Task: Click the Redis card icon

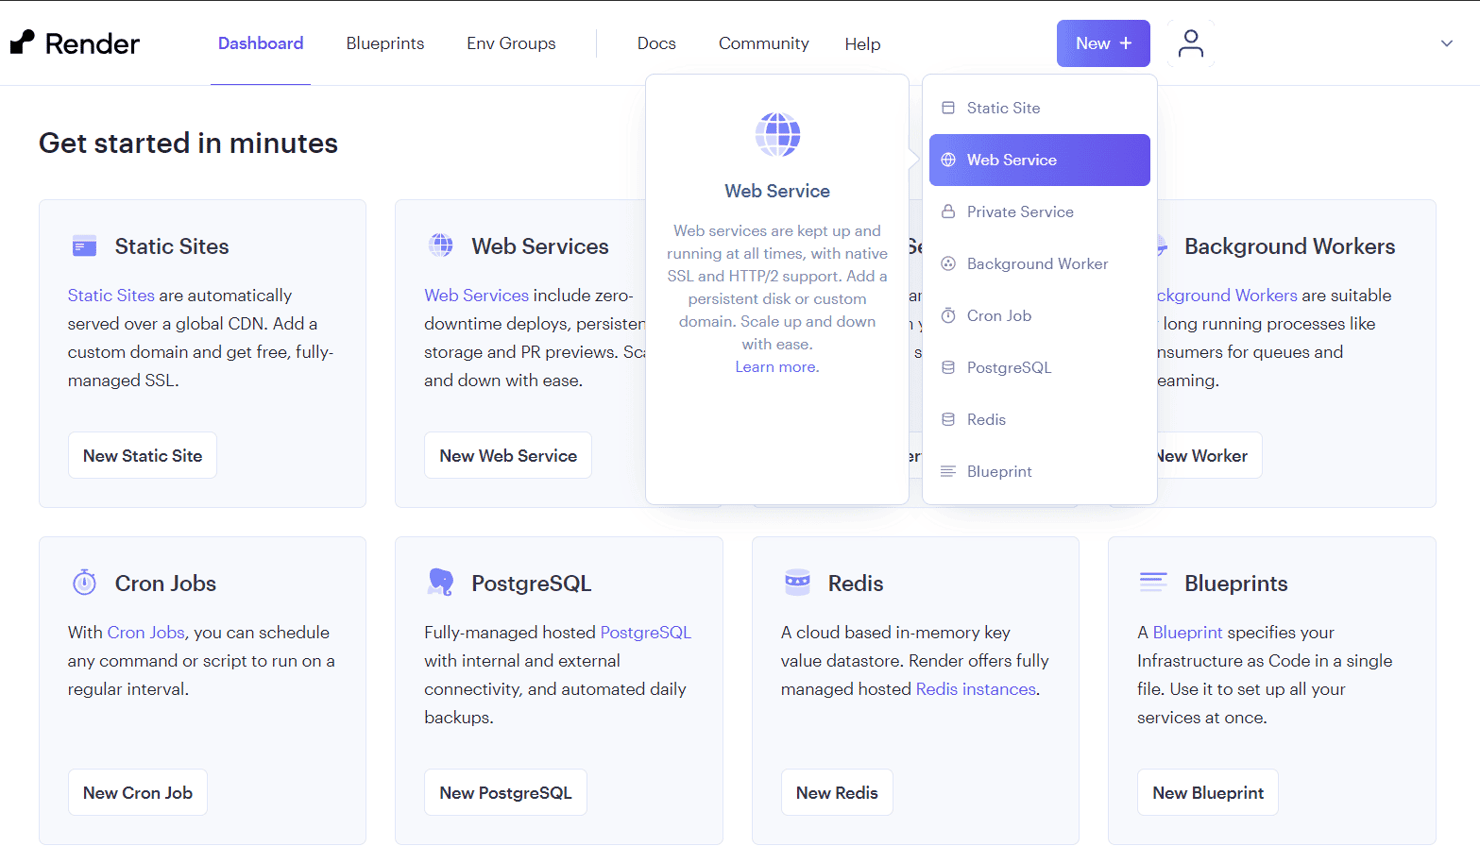Action: pyautogui.click(x=797, y=583)
